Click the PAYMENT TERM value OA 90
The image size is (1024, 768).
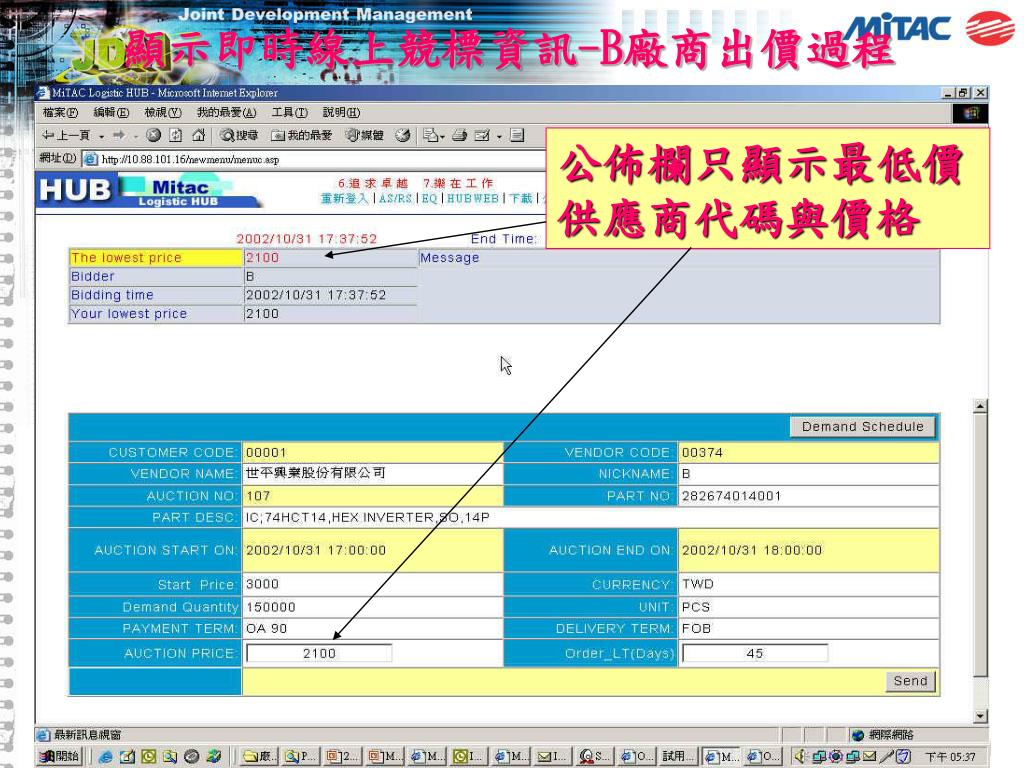click(x=266, y=628)
